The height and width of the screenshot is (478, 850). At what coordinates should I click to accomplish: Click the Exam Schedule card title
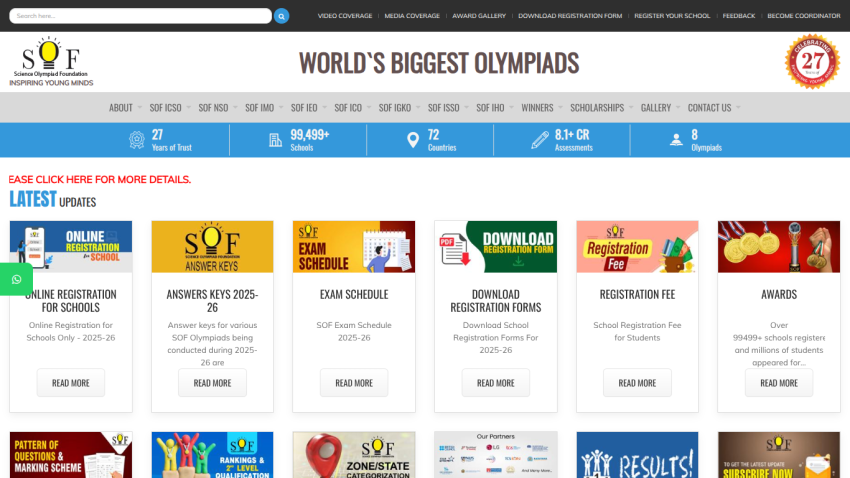coord(354,294)
